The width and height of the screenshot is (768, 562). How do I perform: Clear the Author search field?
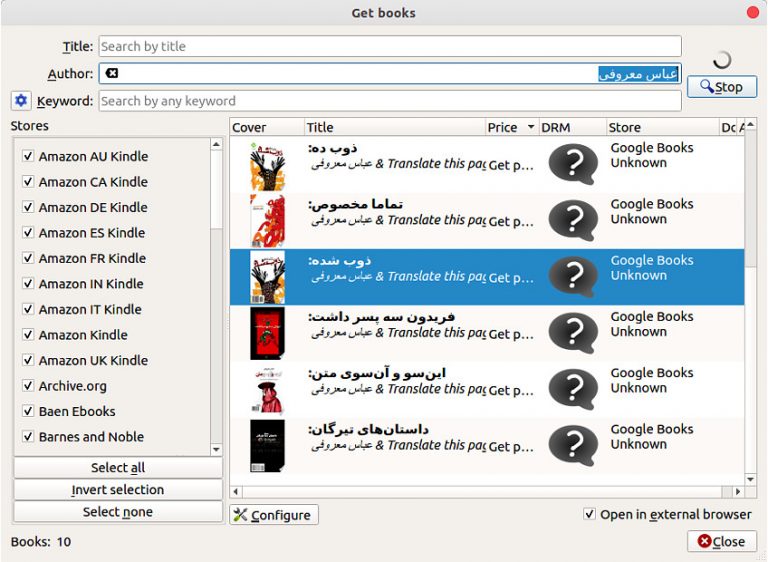point(112,73)
